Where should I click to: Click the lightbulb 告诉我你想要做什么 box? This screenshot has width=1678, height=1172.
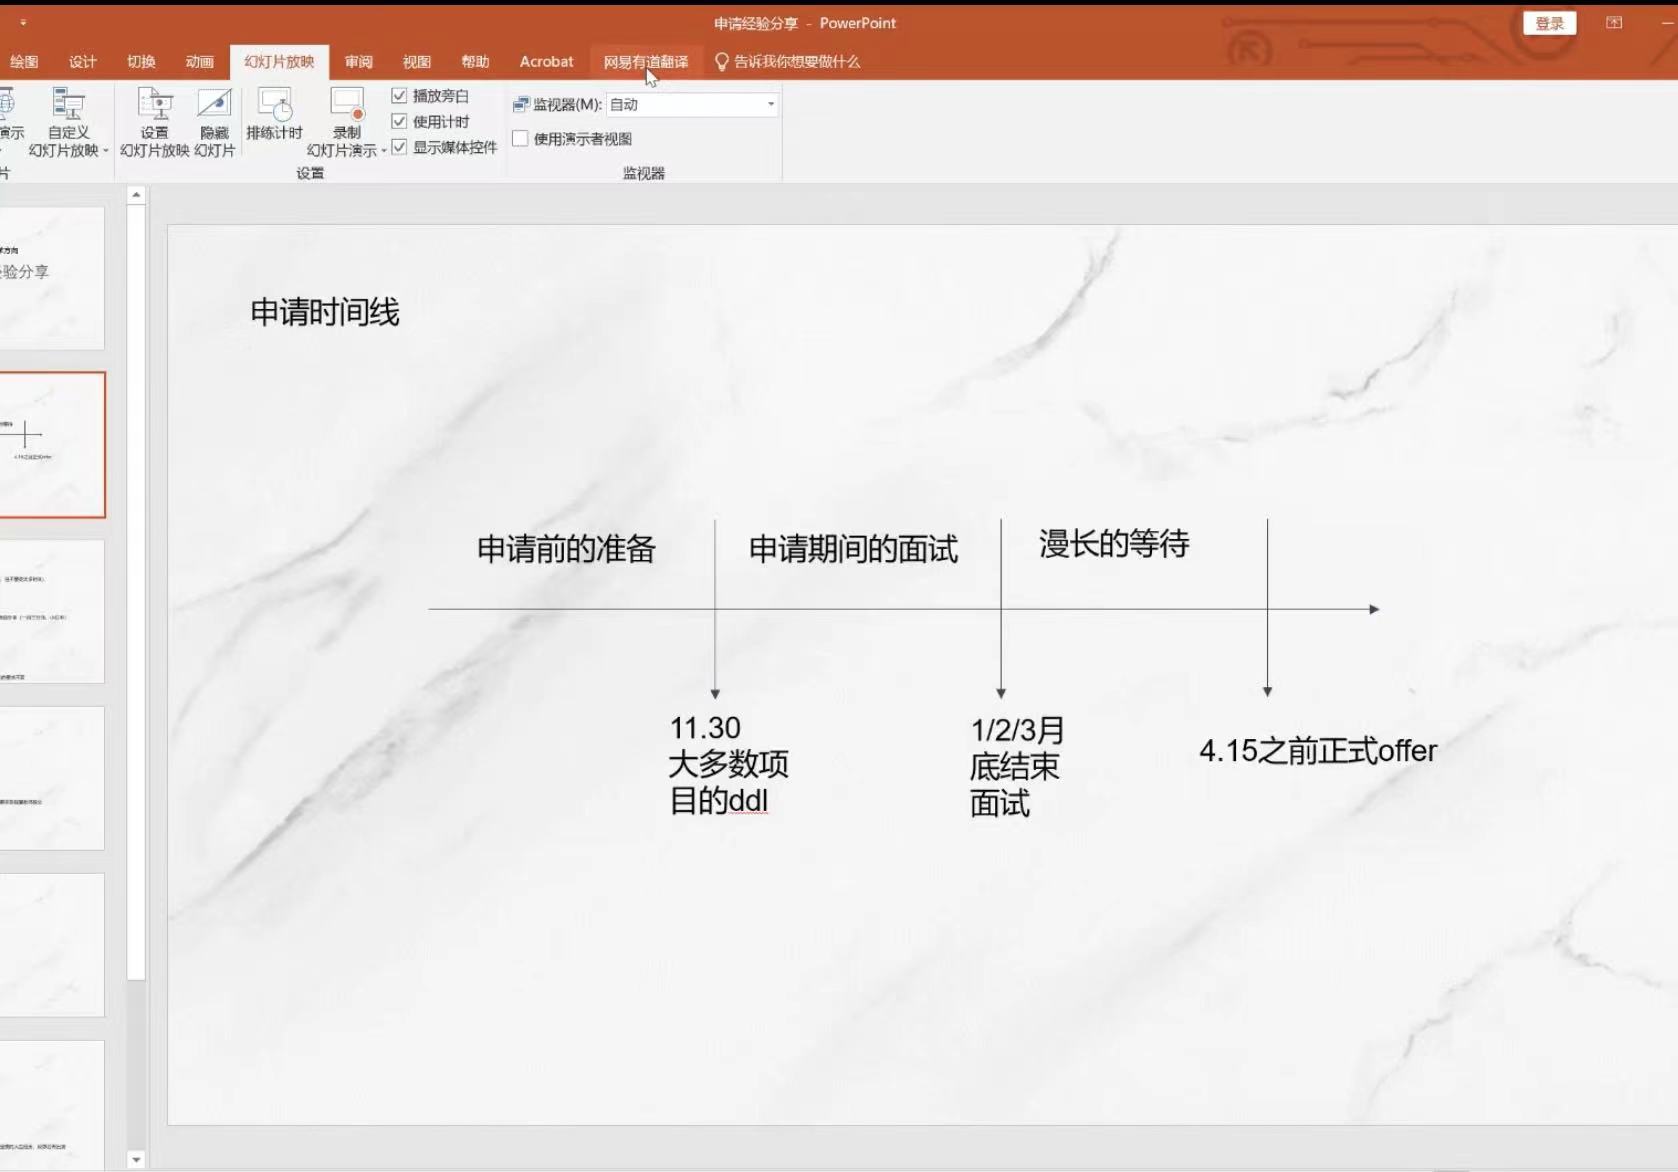click(x=787, y=62)
